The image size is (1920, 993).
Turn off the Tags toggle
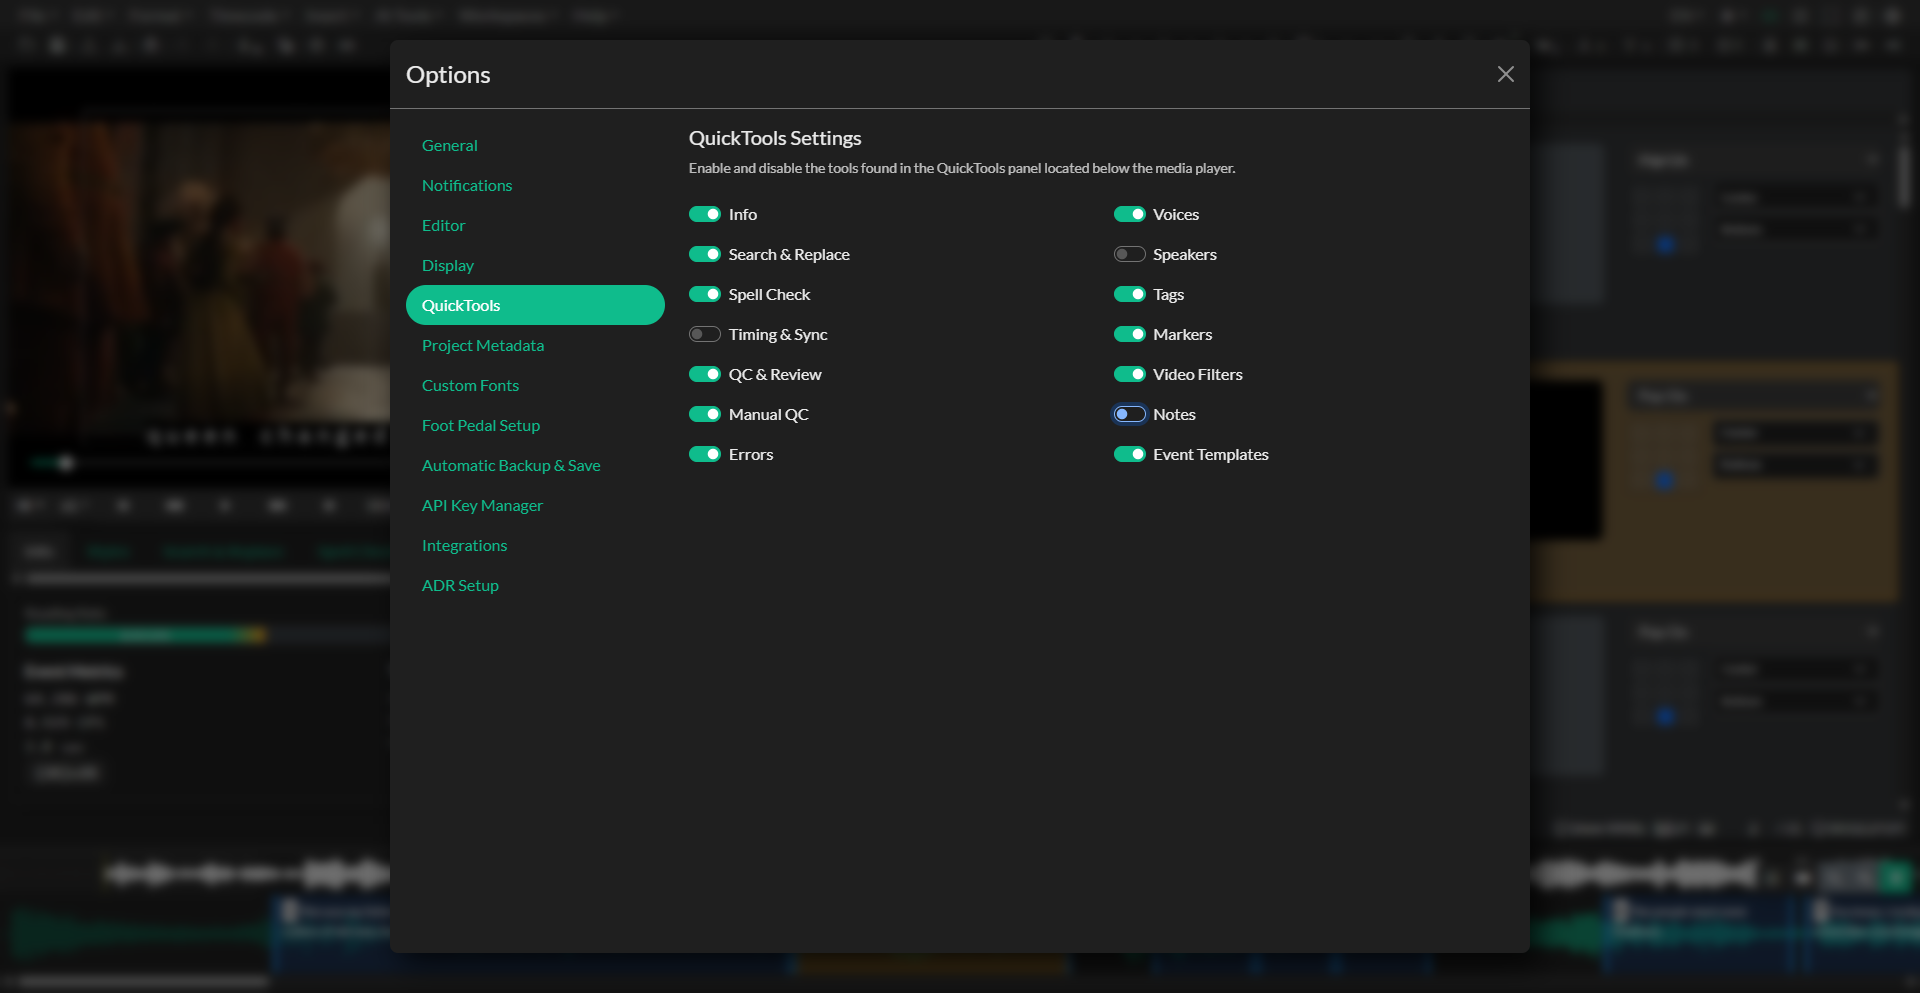click(x=1130, y=294)
